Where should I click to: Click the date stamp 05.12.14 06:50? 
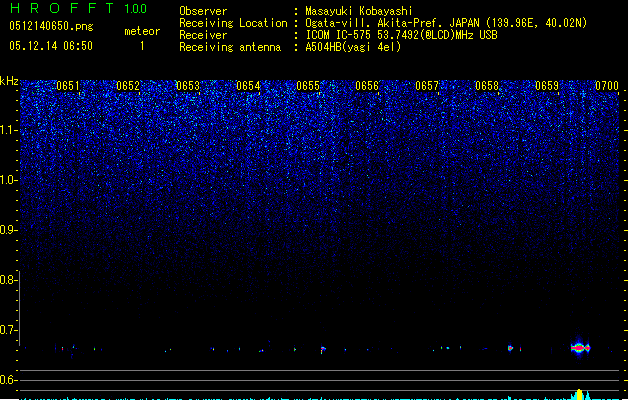tap(51, 46)
